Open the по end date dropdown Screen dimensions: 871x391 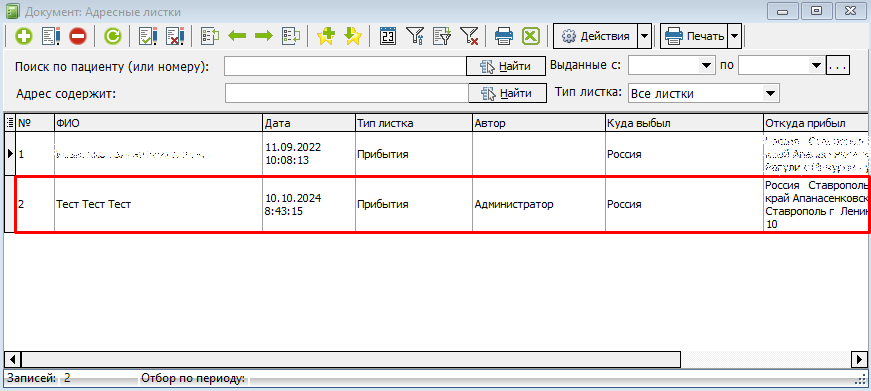coord(816,66)
